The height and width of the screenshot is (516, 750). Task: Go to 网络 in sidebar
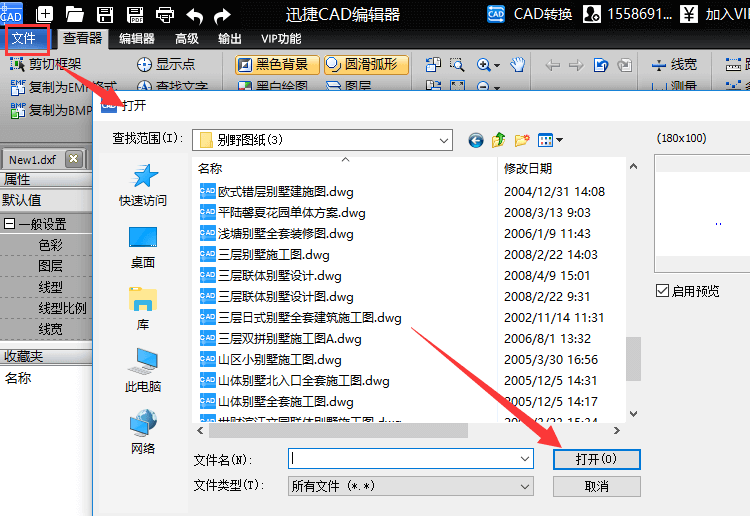click(x=143, y=432)
